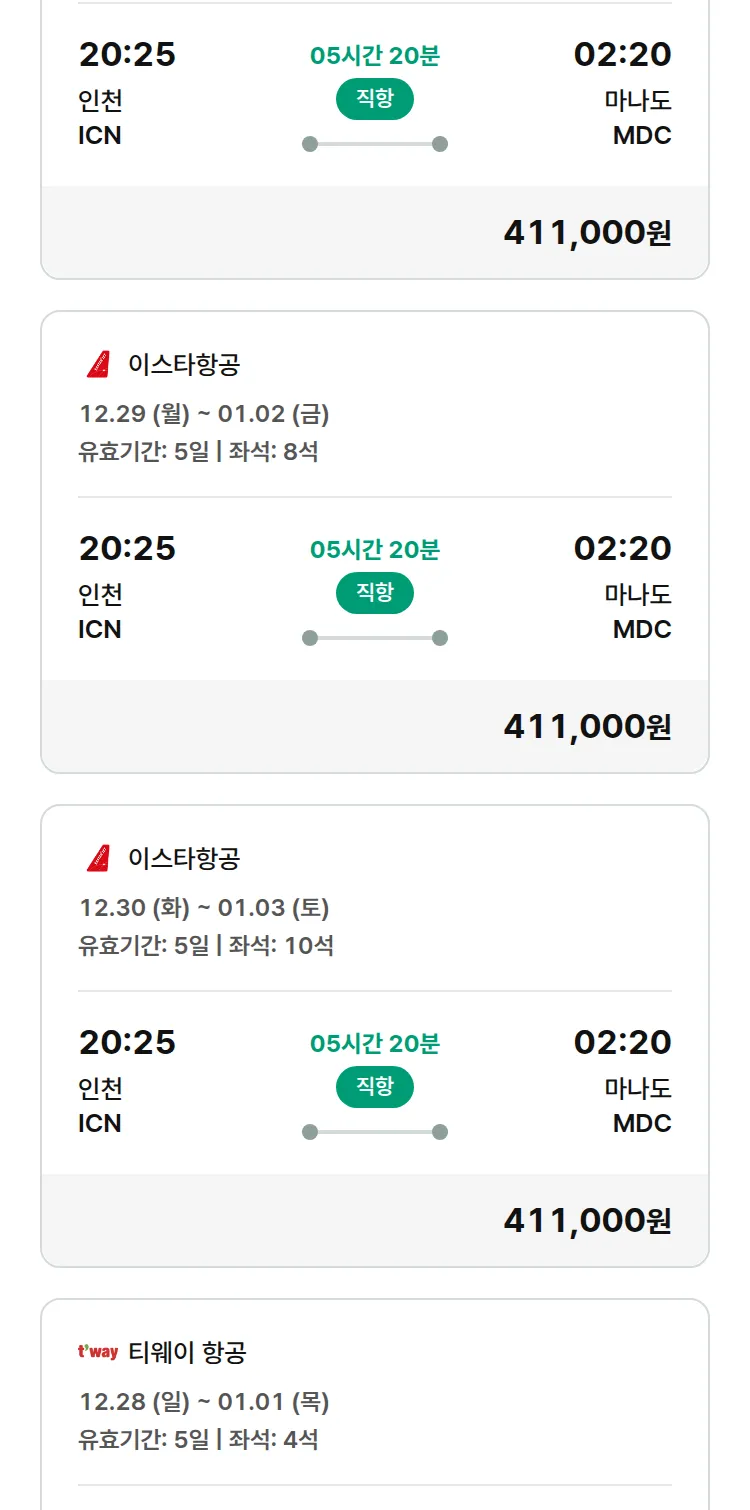Click the Eastar Jet logo on the 12.29 flight card
The width and height of the screenshot is (750, 1510).
click(x=98, y=365)
